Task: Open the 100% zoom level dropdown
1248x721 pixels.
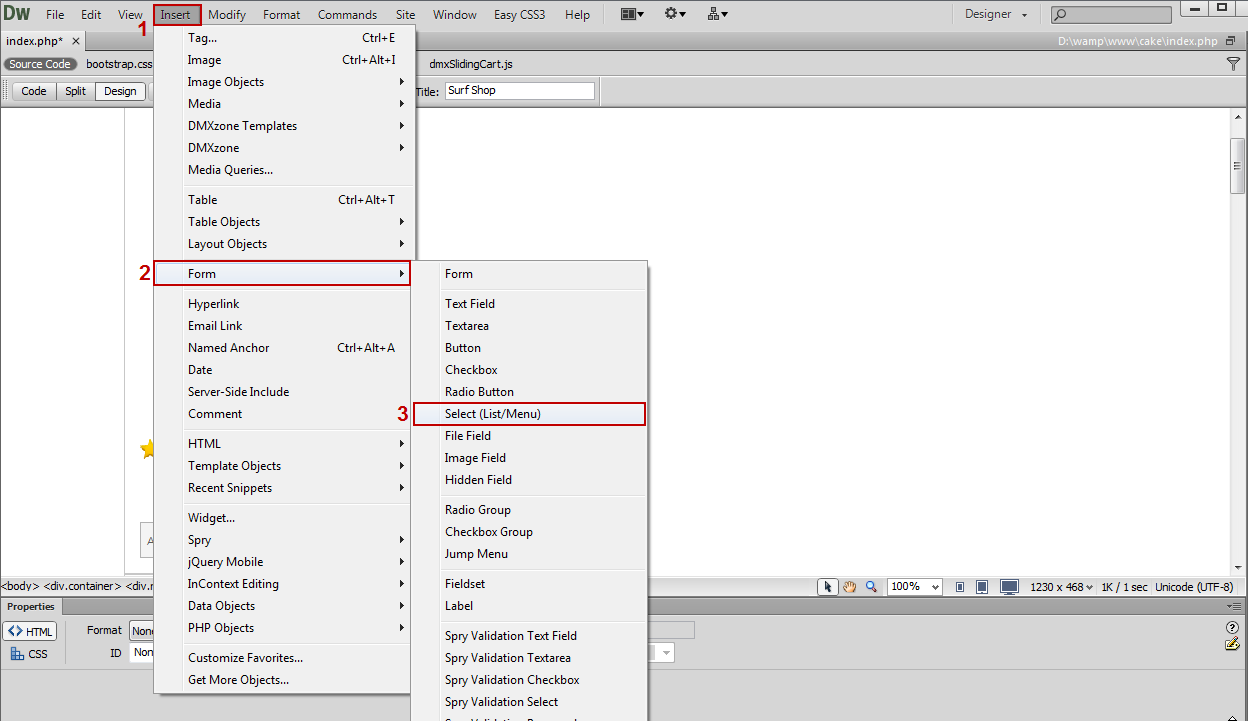Action: point(914,587)
